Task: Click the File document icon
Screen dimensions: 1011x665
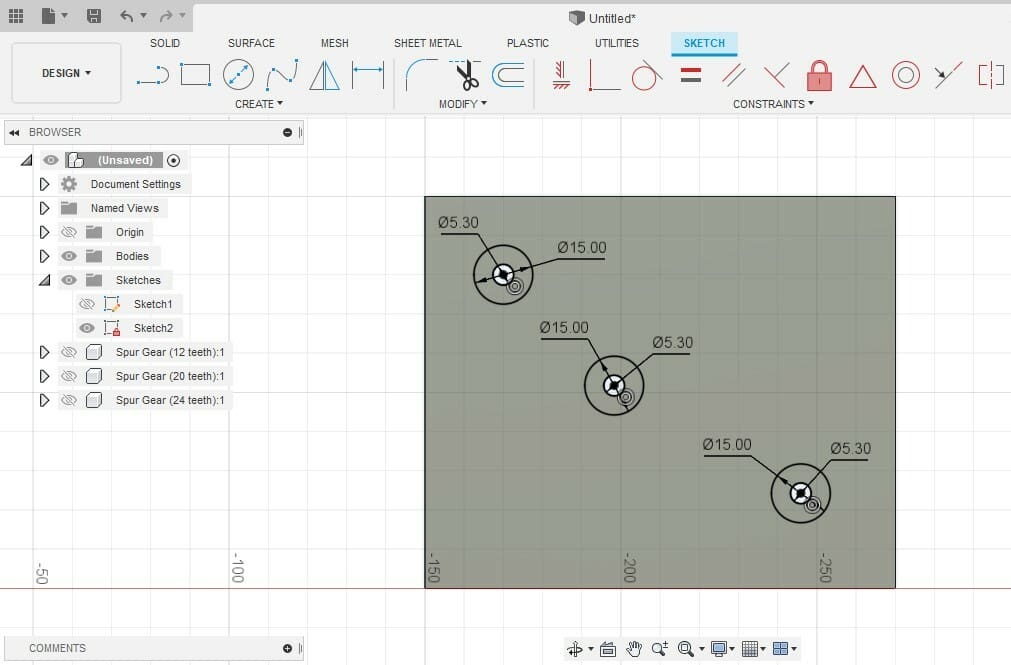Action: pos(48,15)
